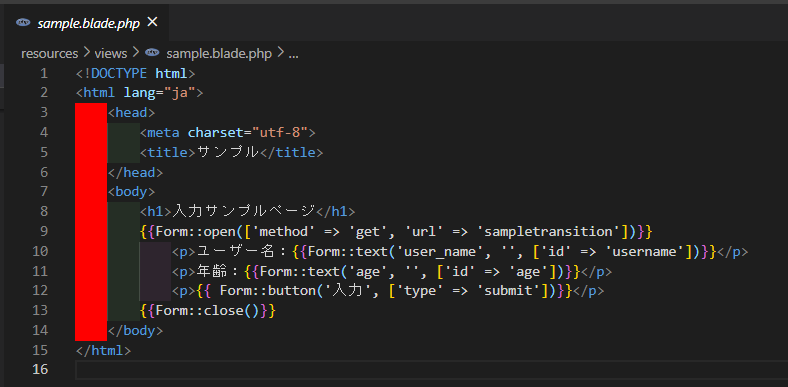This screenshot has width=788, height=387.
Task: Expand the breadcrumb ellipsis symbol
Action: coord(293,54)
